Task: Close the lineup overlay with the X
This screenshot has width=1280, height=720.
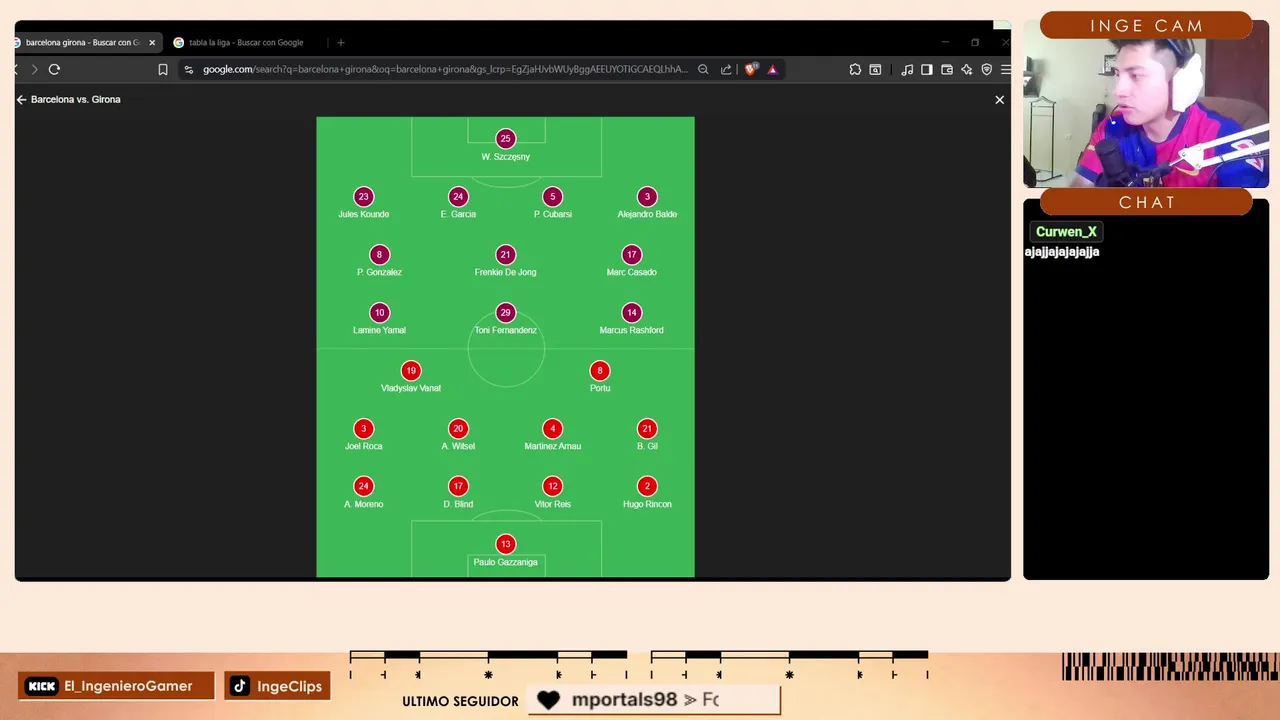Action: tap(999, 99)
